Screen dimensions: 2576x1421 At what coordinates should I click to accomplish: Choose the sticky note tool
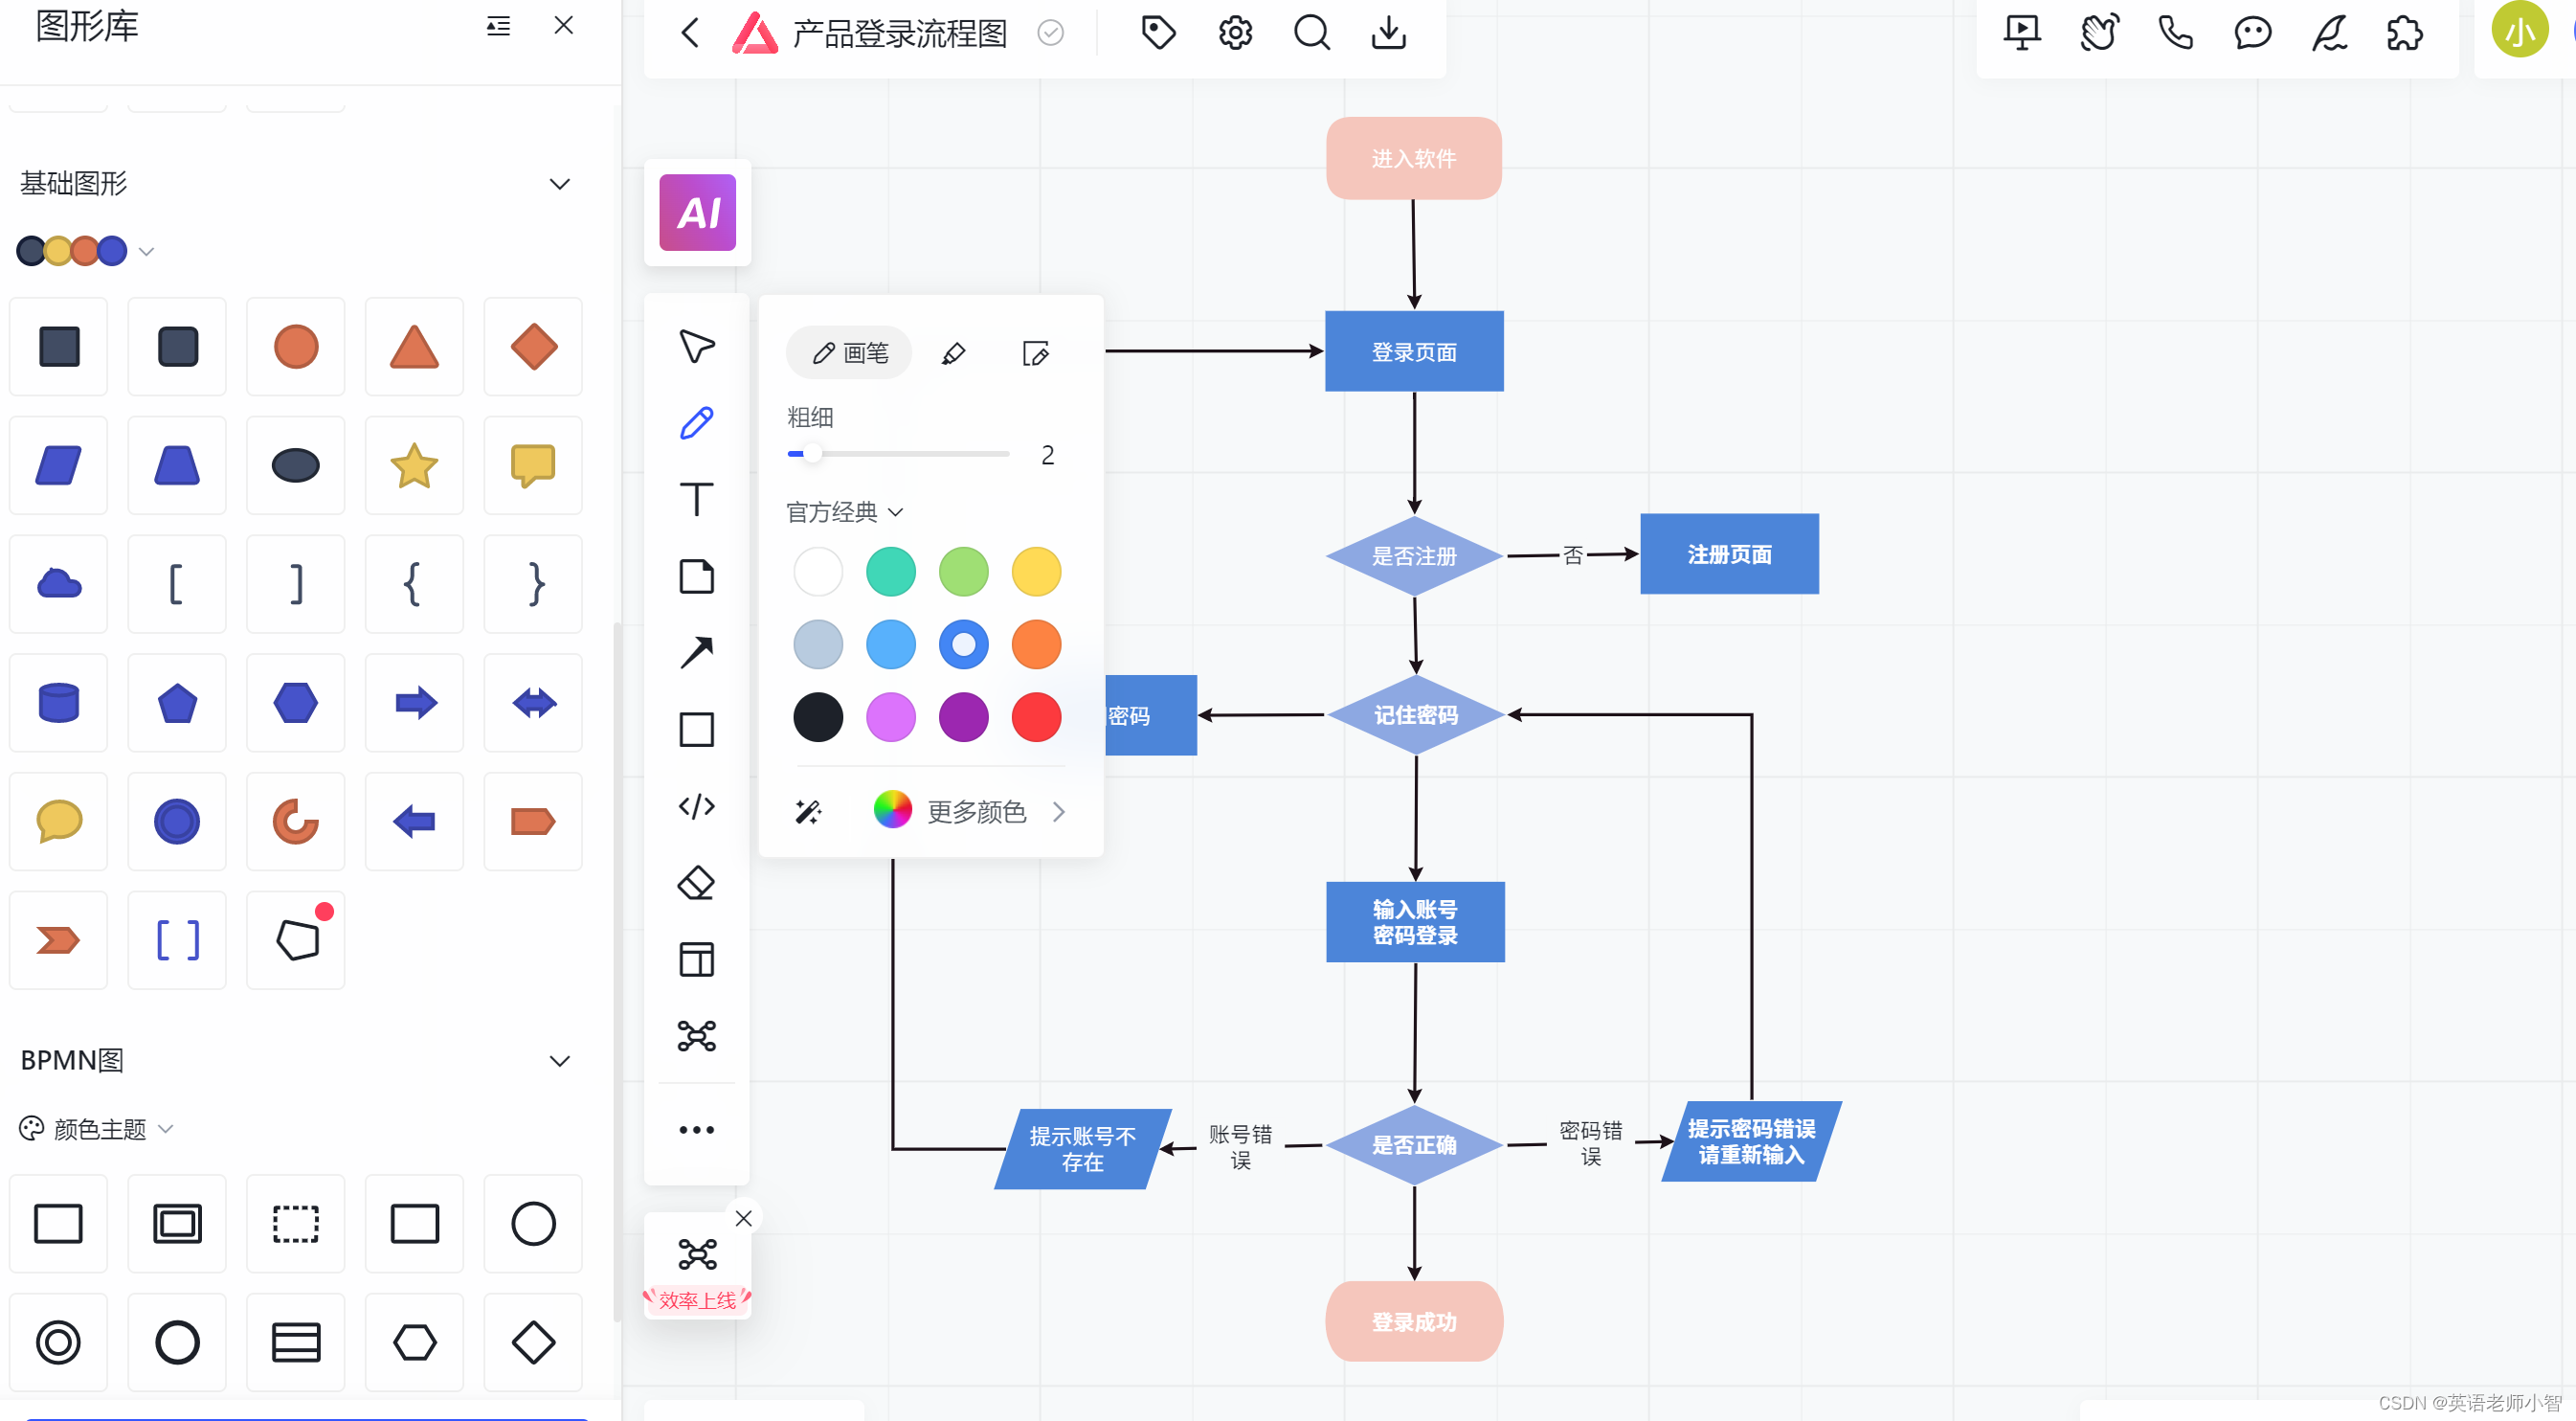coord(696,576)
